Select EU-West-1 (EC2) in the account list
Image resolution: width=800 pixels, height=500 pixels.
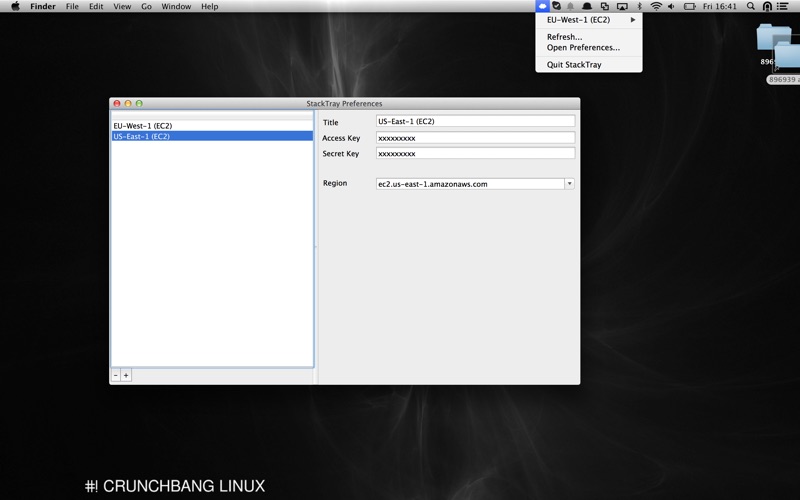(212, 126)
